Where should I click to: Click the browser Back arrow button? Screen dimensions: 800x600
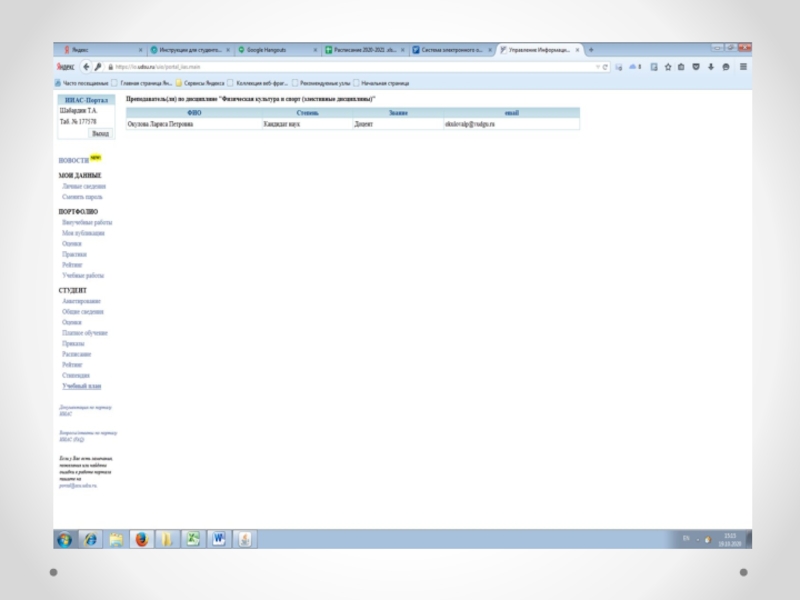click(x=86, y=67)
